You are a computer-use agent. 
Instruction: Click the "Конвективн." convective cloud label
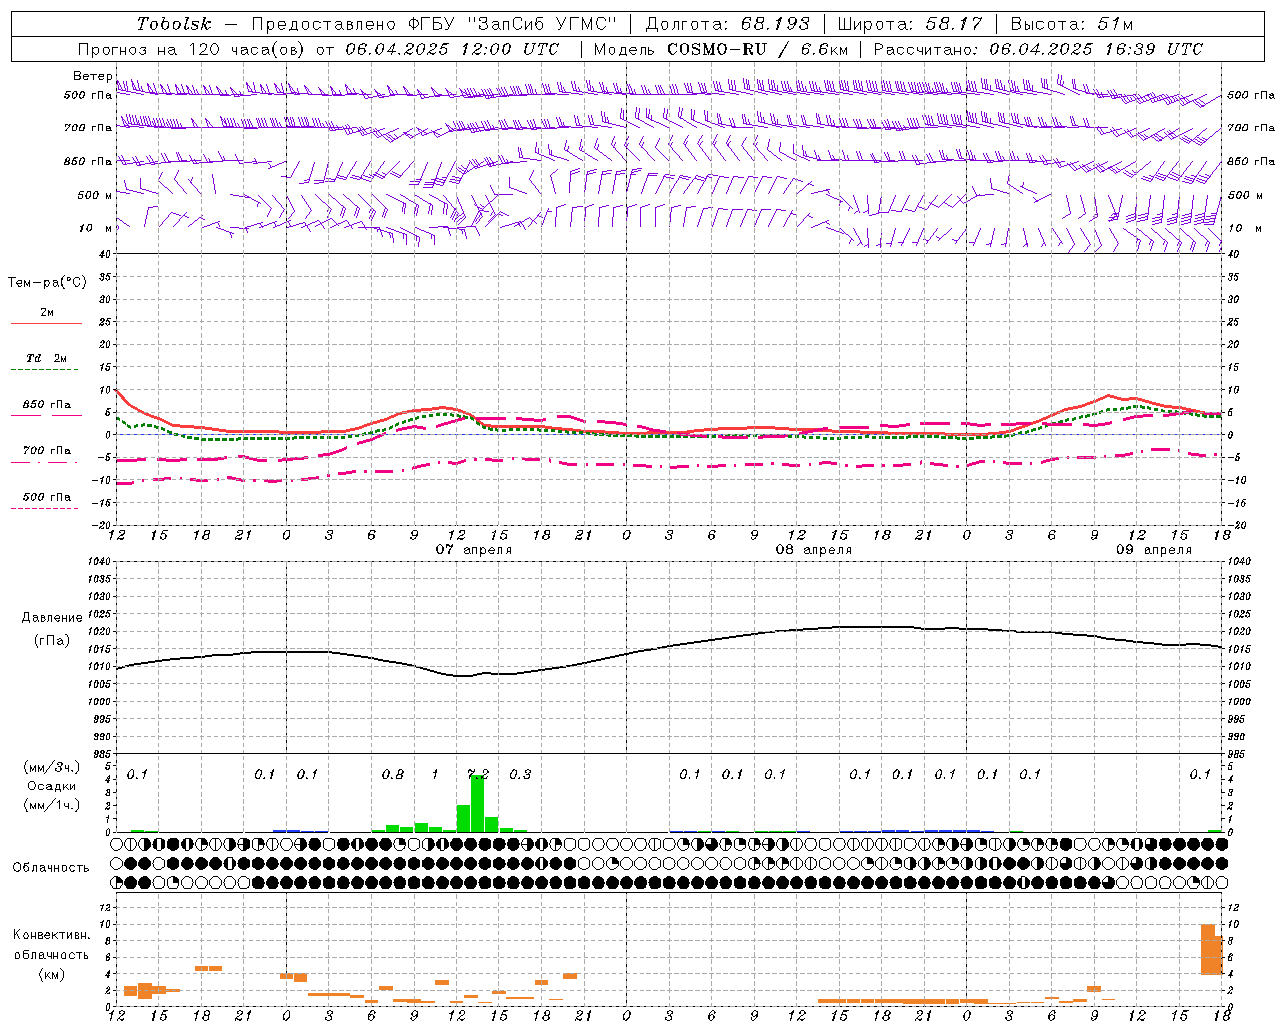51,935
